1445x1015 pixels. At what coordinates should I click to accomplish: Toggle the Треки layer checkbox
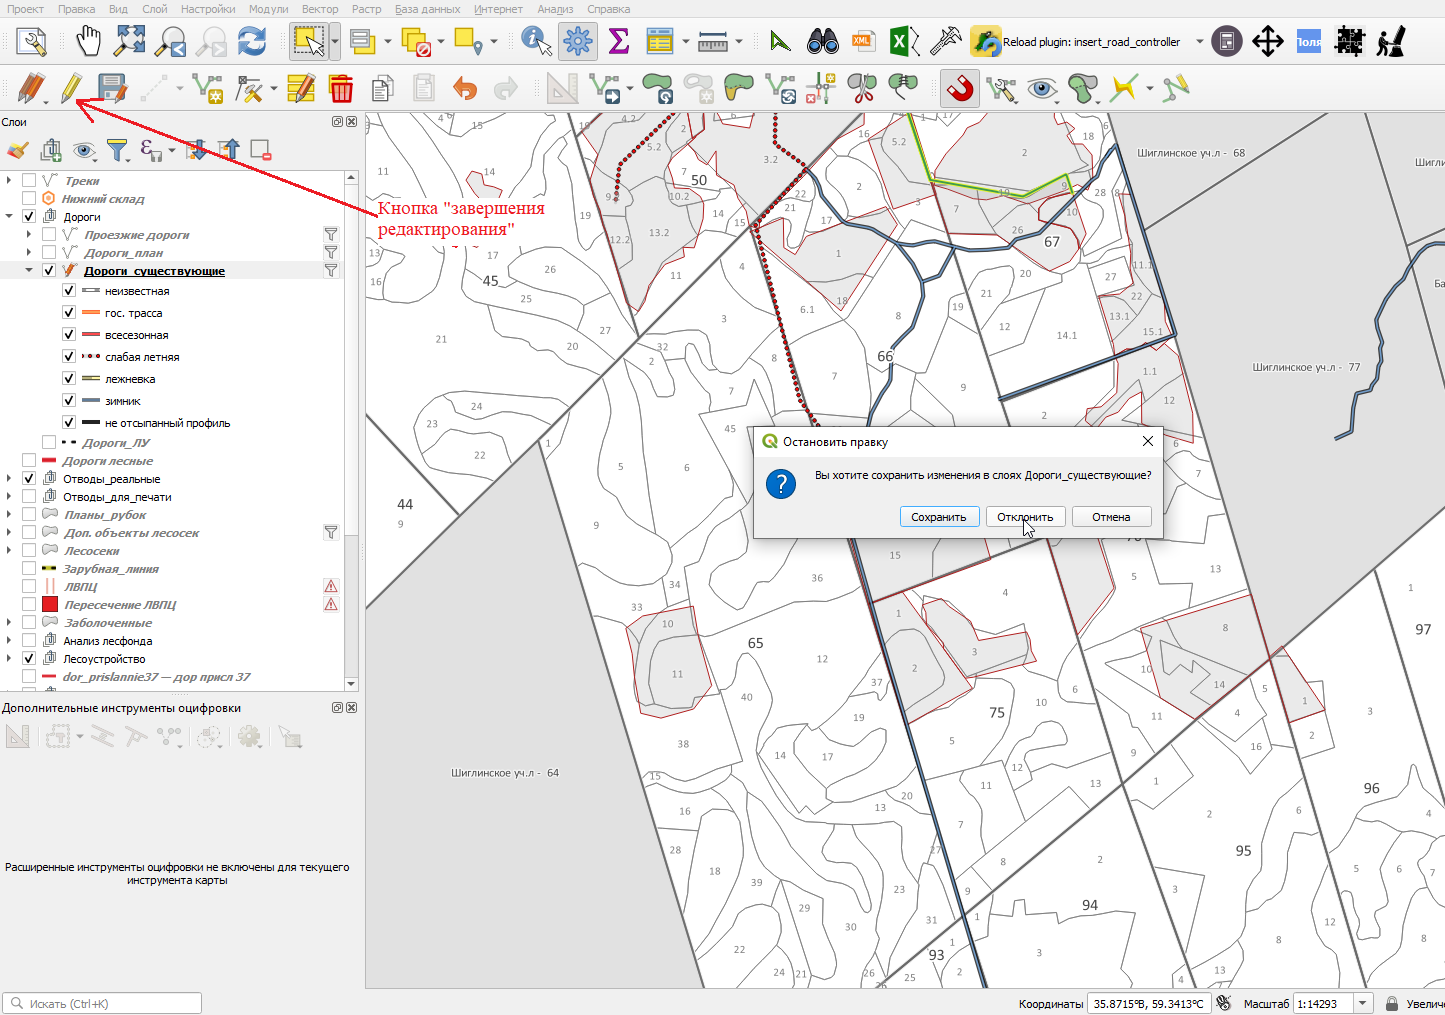[x=29, y=181]
